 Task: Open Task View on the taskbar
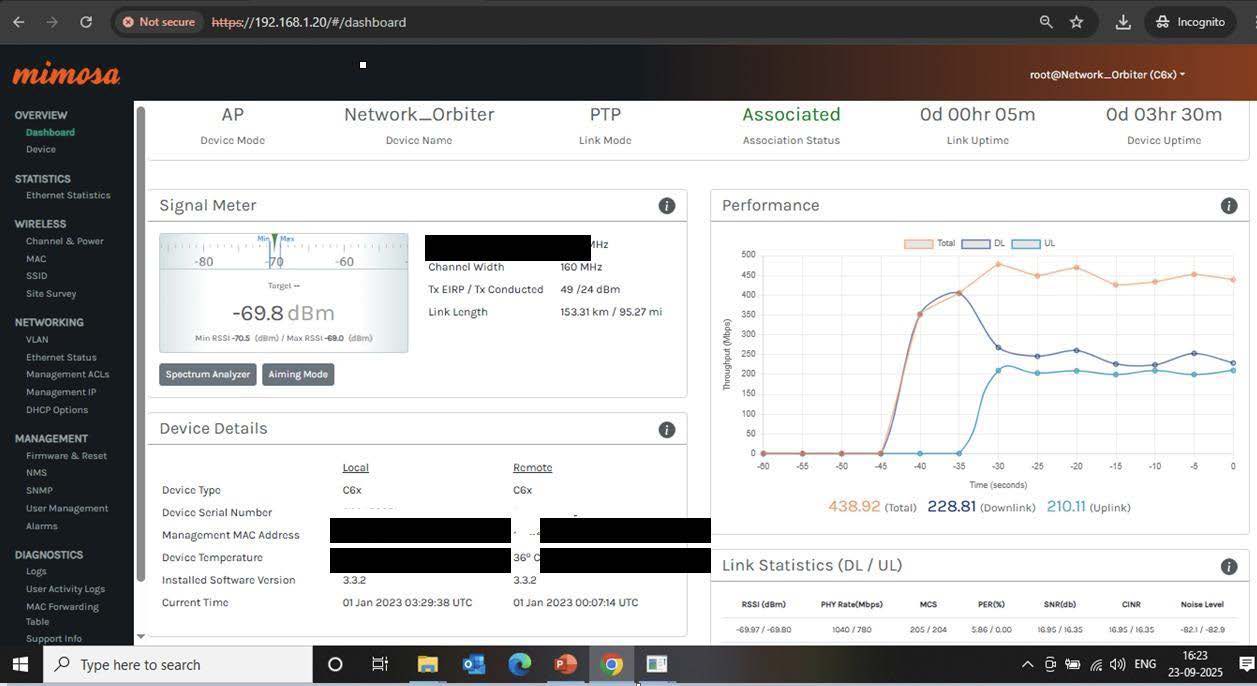point(380,664)
